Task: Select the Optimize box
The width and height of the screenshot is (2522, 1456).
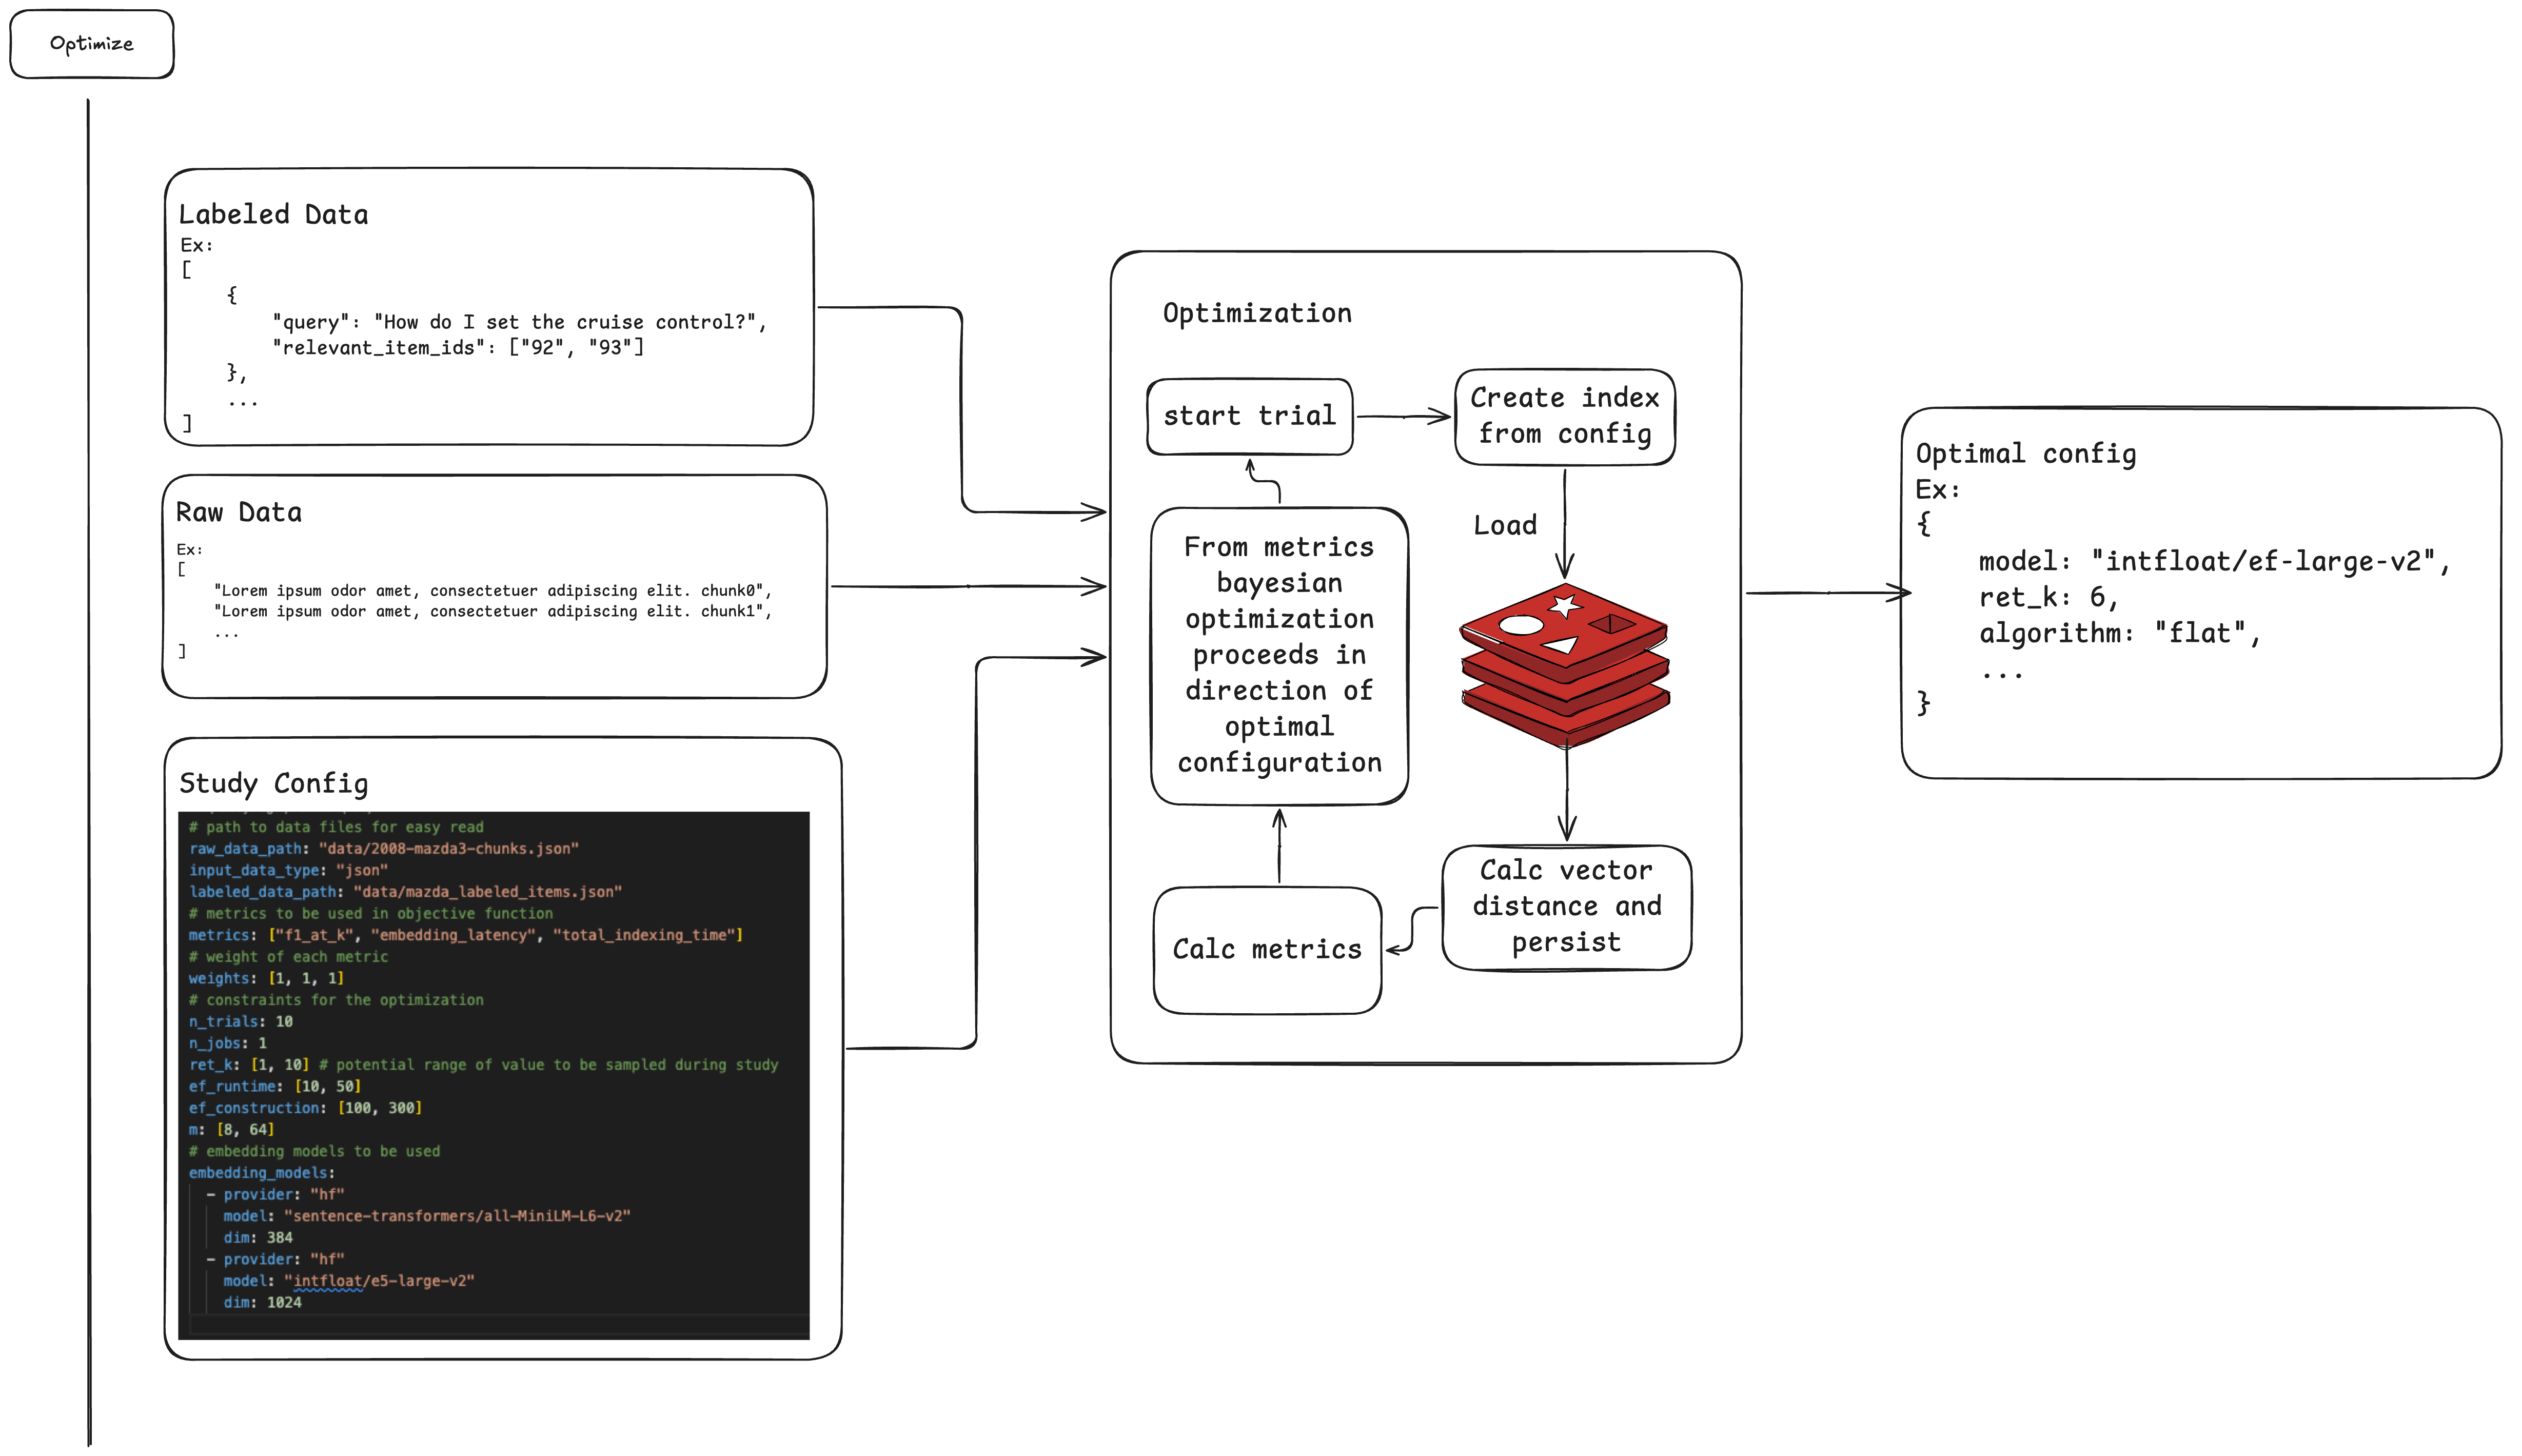Action: coord(91,44)
